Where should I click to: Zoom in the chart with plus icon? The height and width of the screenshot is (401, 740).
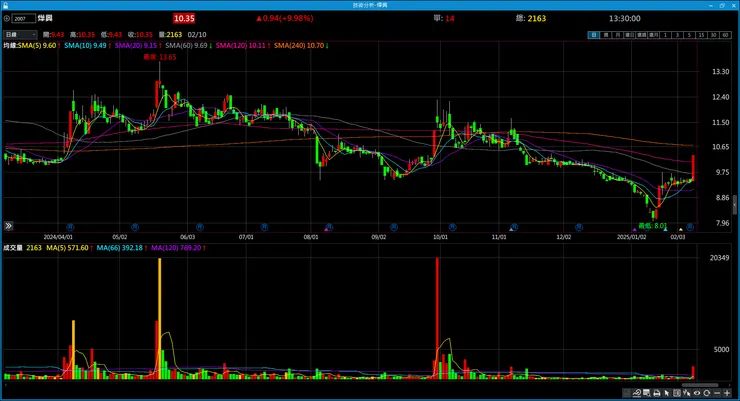coord(727,393)
